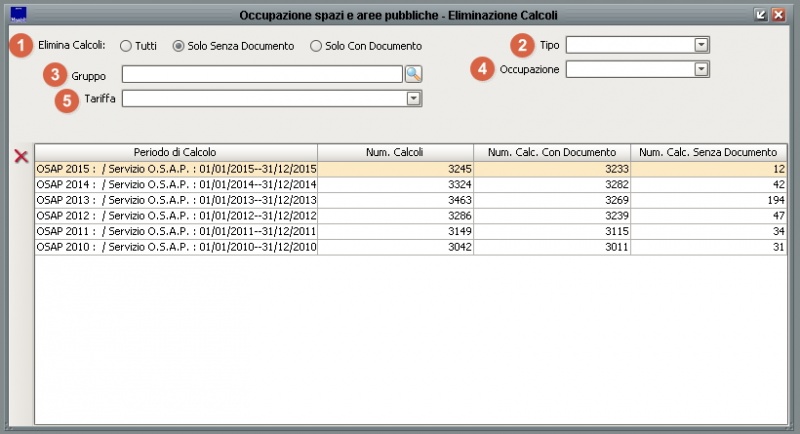Click the 3286 Num. Calcoli cell

(395, 216)
